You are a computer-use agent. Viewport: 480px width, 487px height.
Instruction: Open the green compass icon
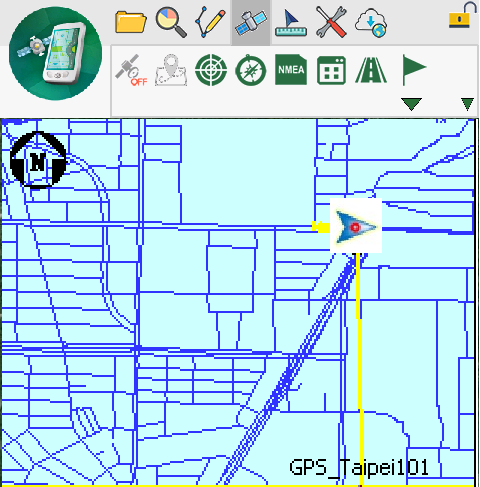tap(251, 70)
